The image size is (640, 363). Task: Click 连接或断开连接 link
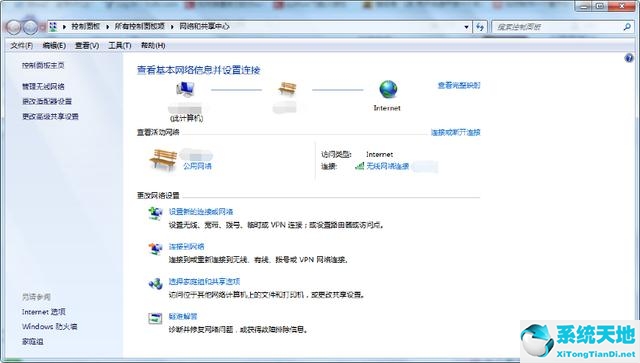coord(456,132)
